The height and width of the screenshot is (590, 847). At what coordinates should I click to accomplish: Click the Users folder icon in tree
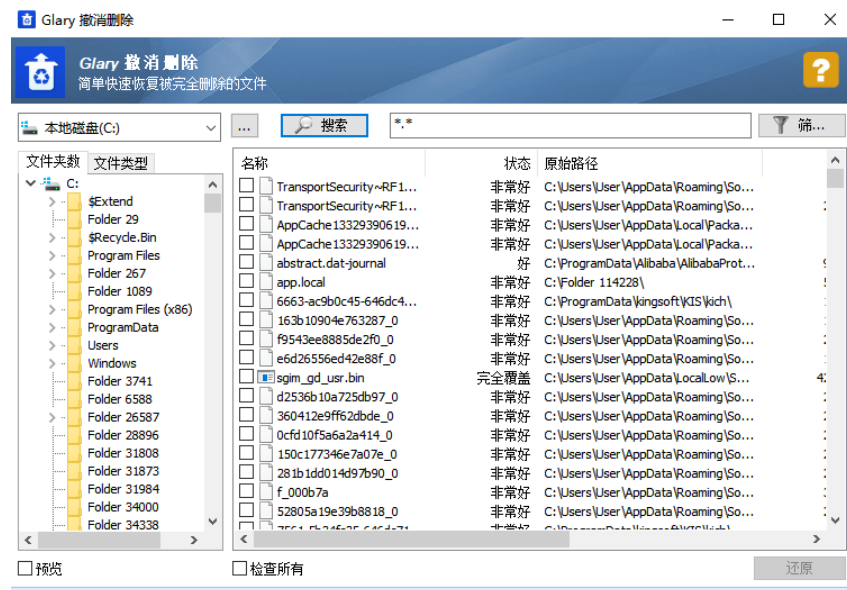pyautogui.click(x=74, y=345)
